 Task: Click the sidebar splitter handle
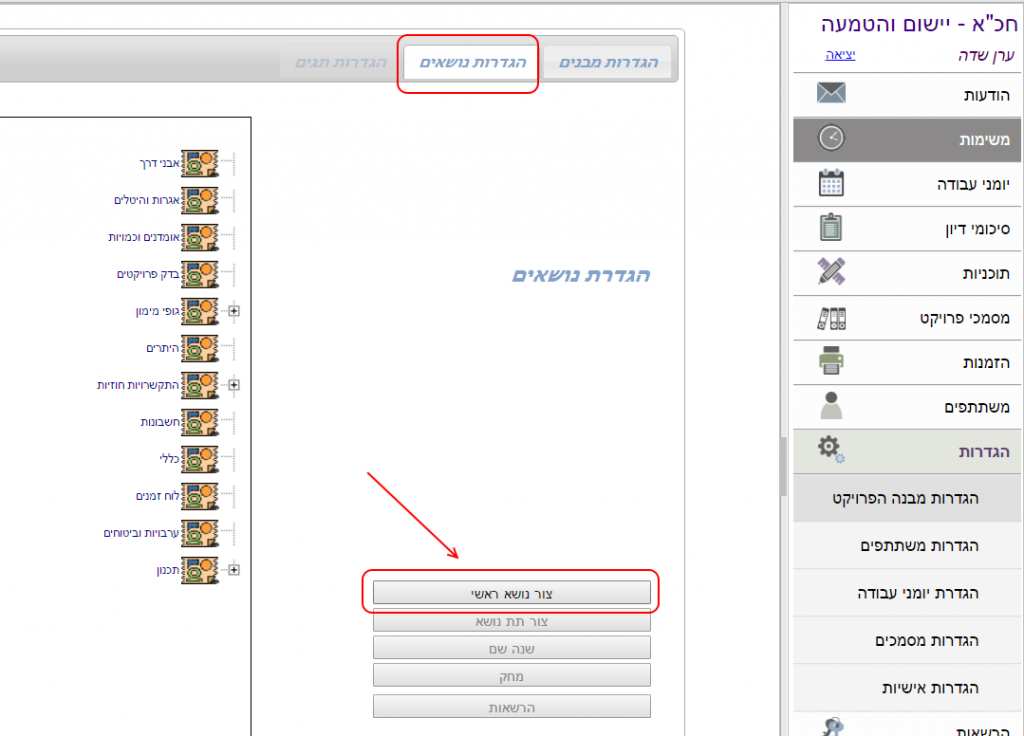pos(783,458)
